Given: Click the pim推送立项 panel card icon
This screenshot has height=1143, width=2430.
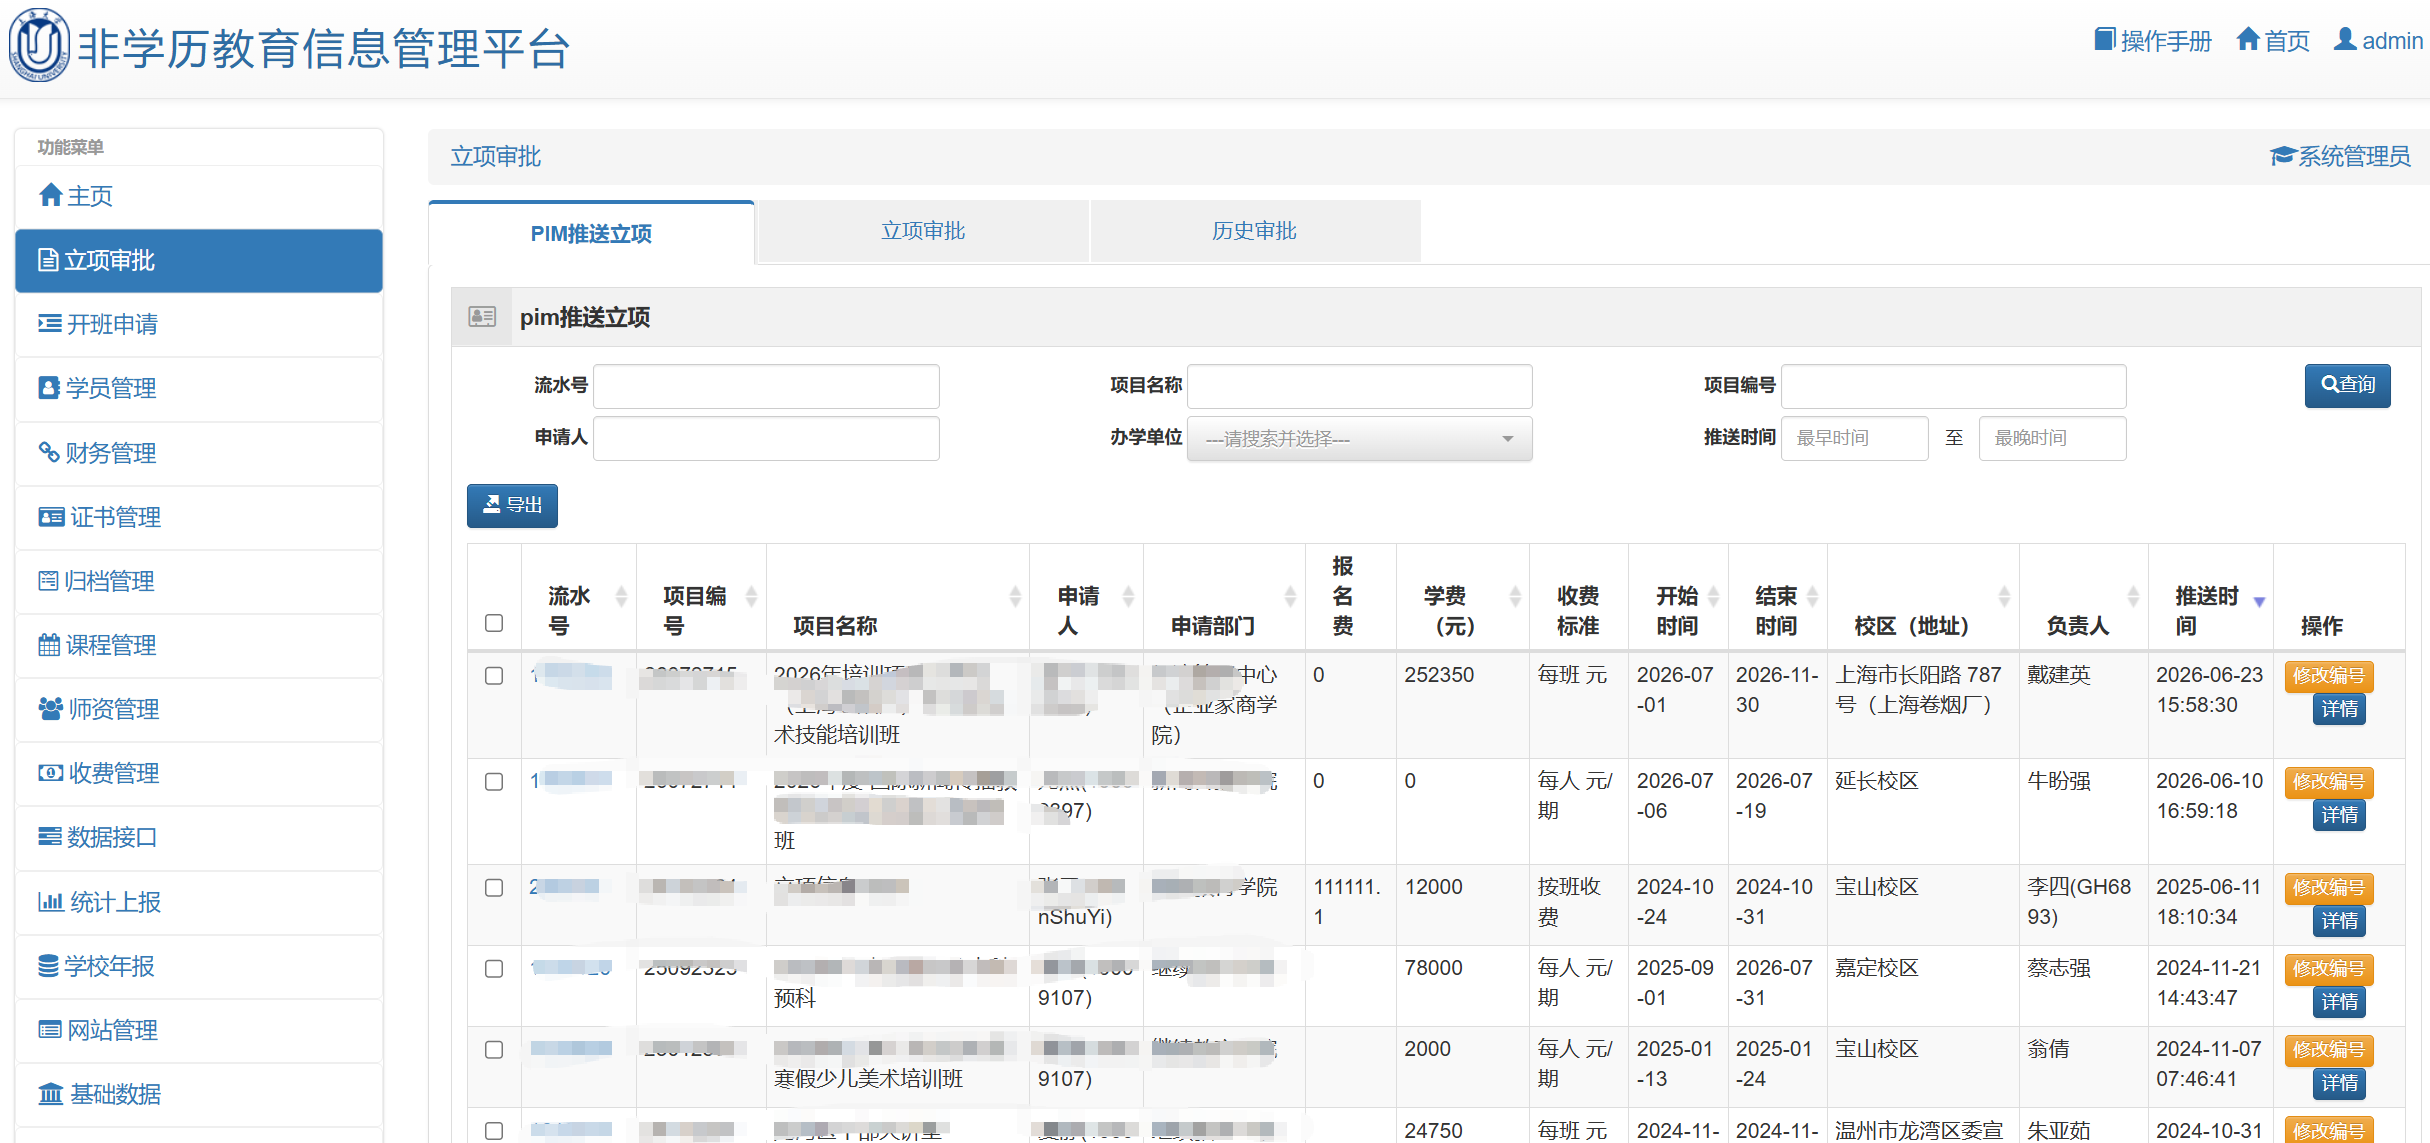Looking at the screenshot, I should click(x=482, y=317).
